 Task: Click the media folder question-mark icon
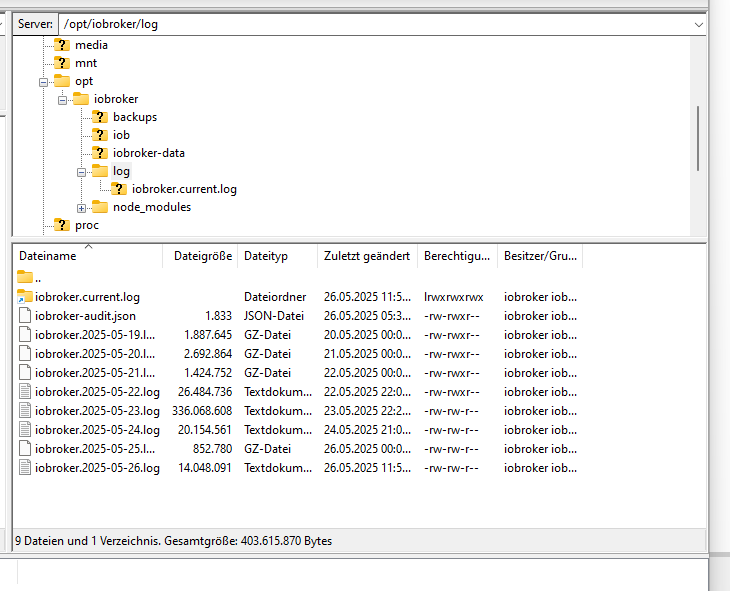click(x=61, y=45)
